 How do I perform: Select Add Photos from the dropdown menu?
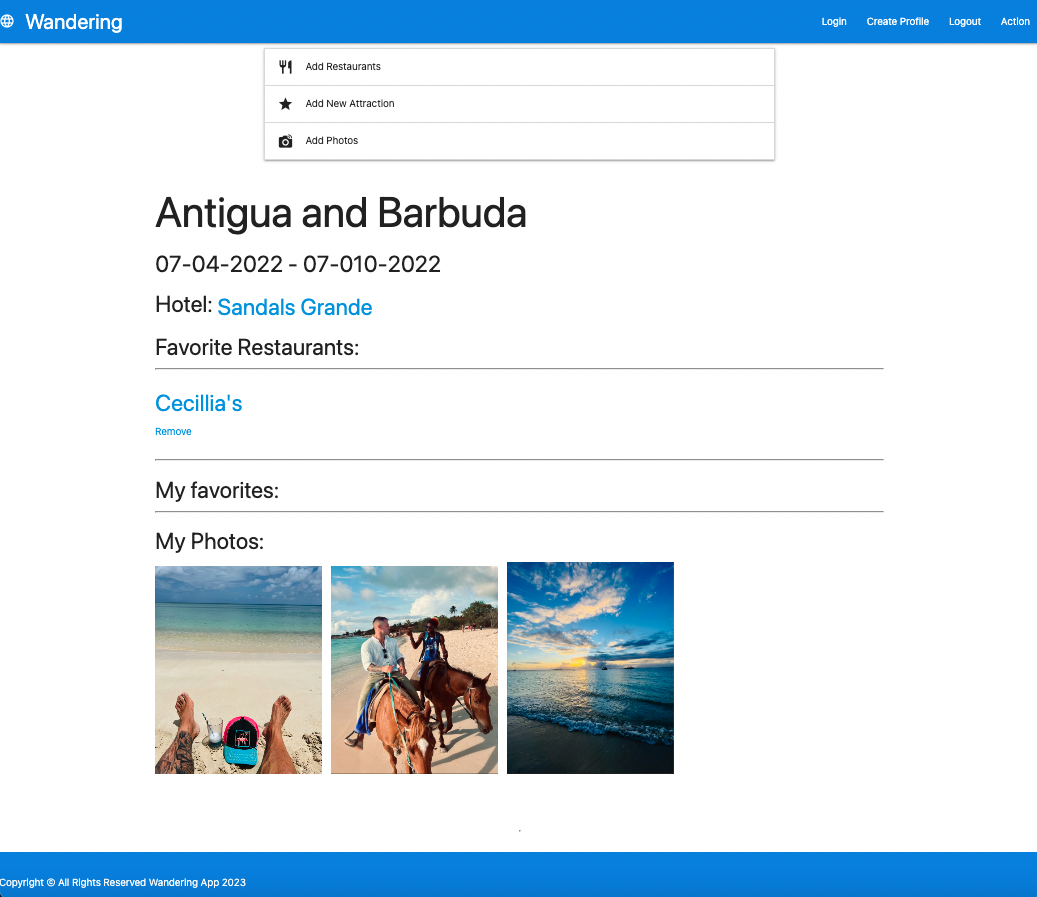pos(331,140)
